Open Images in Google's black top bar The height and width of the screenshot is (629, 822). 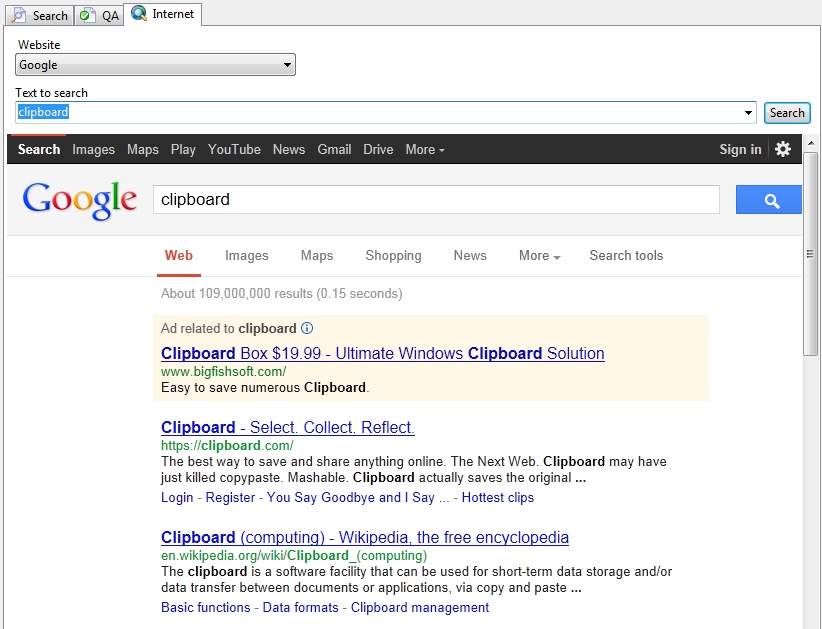coord(93,149)
